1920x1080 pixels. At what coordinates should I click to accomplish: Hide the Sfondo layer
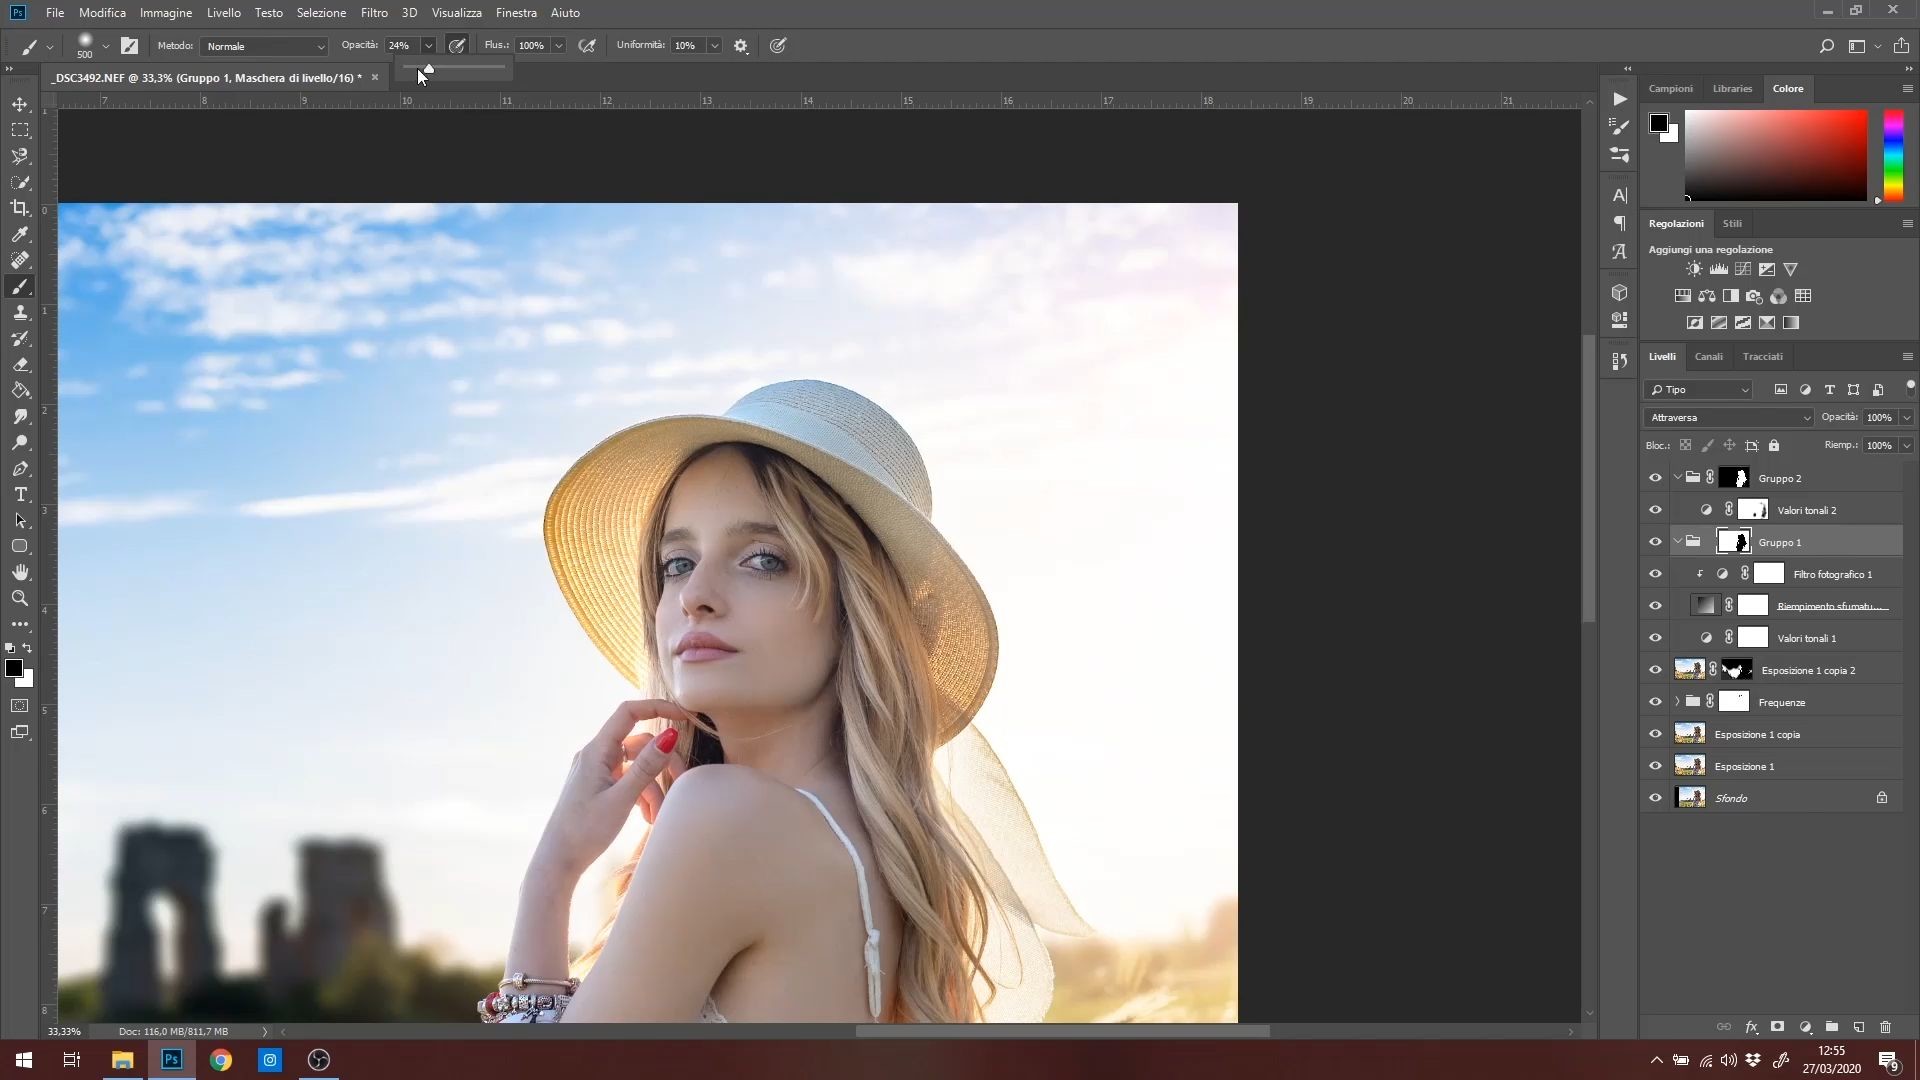[x=1655, y=798]
